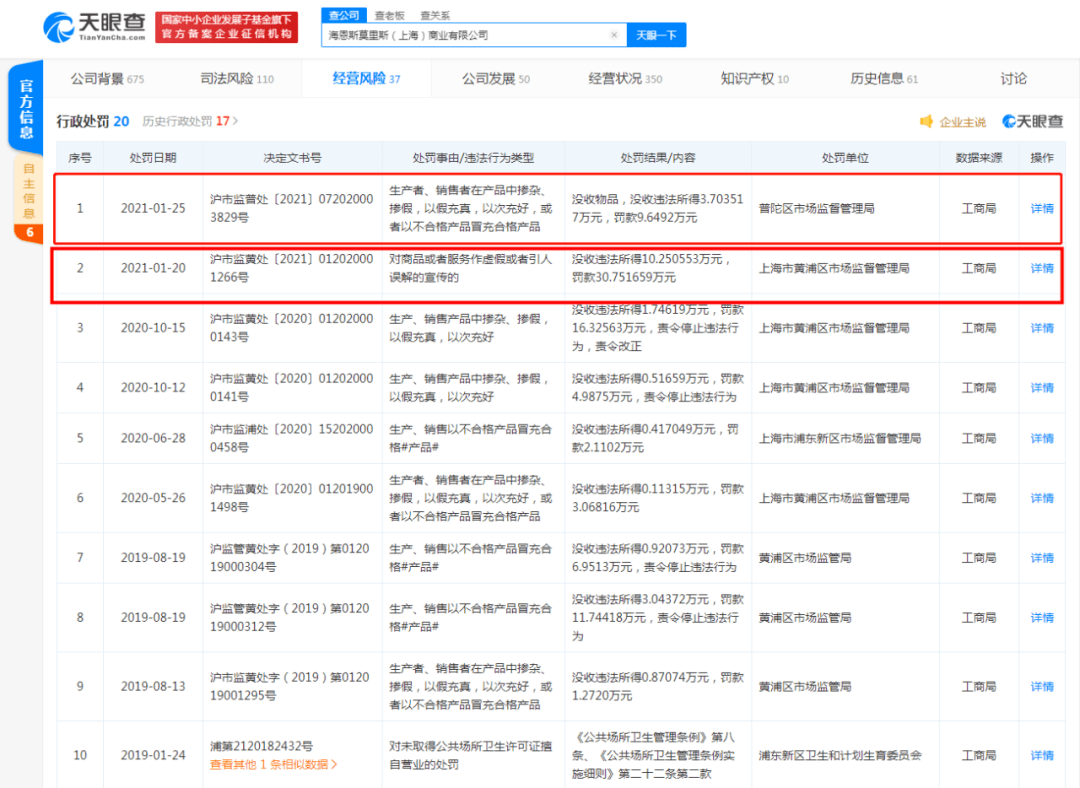Screen dimensions: 1080x788
Task: Switch to the 查老板 search tab
Action: (390, 15)
